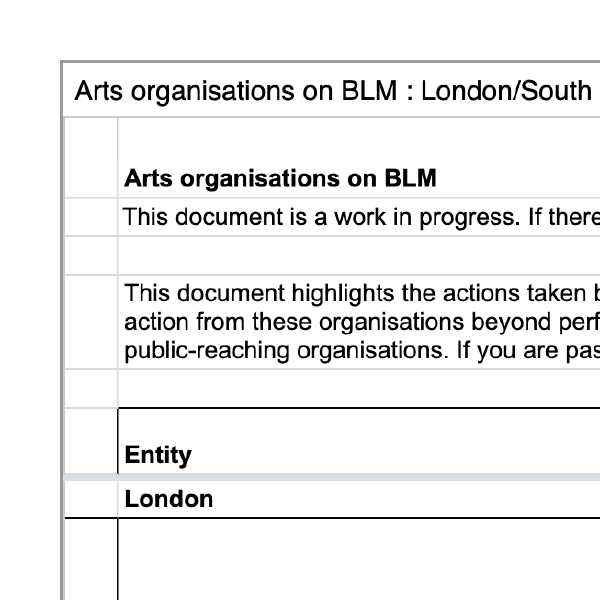
Task: Click the 'This document highlights the actions taken' line
Action: click(362, 293)
